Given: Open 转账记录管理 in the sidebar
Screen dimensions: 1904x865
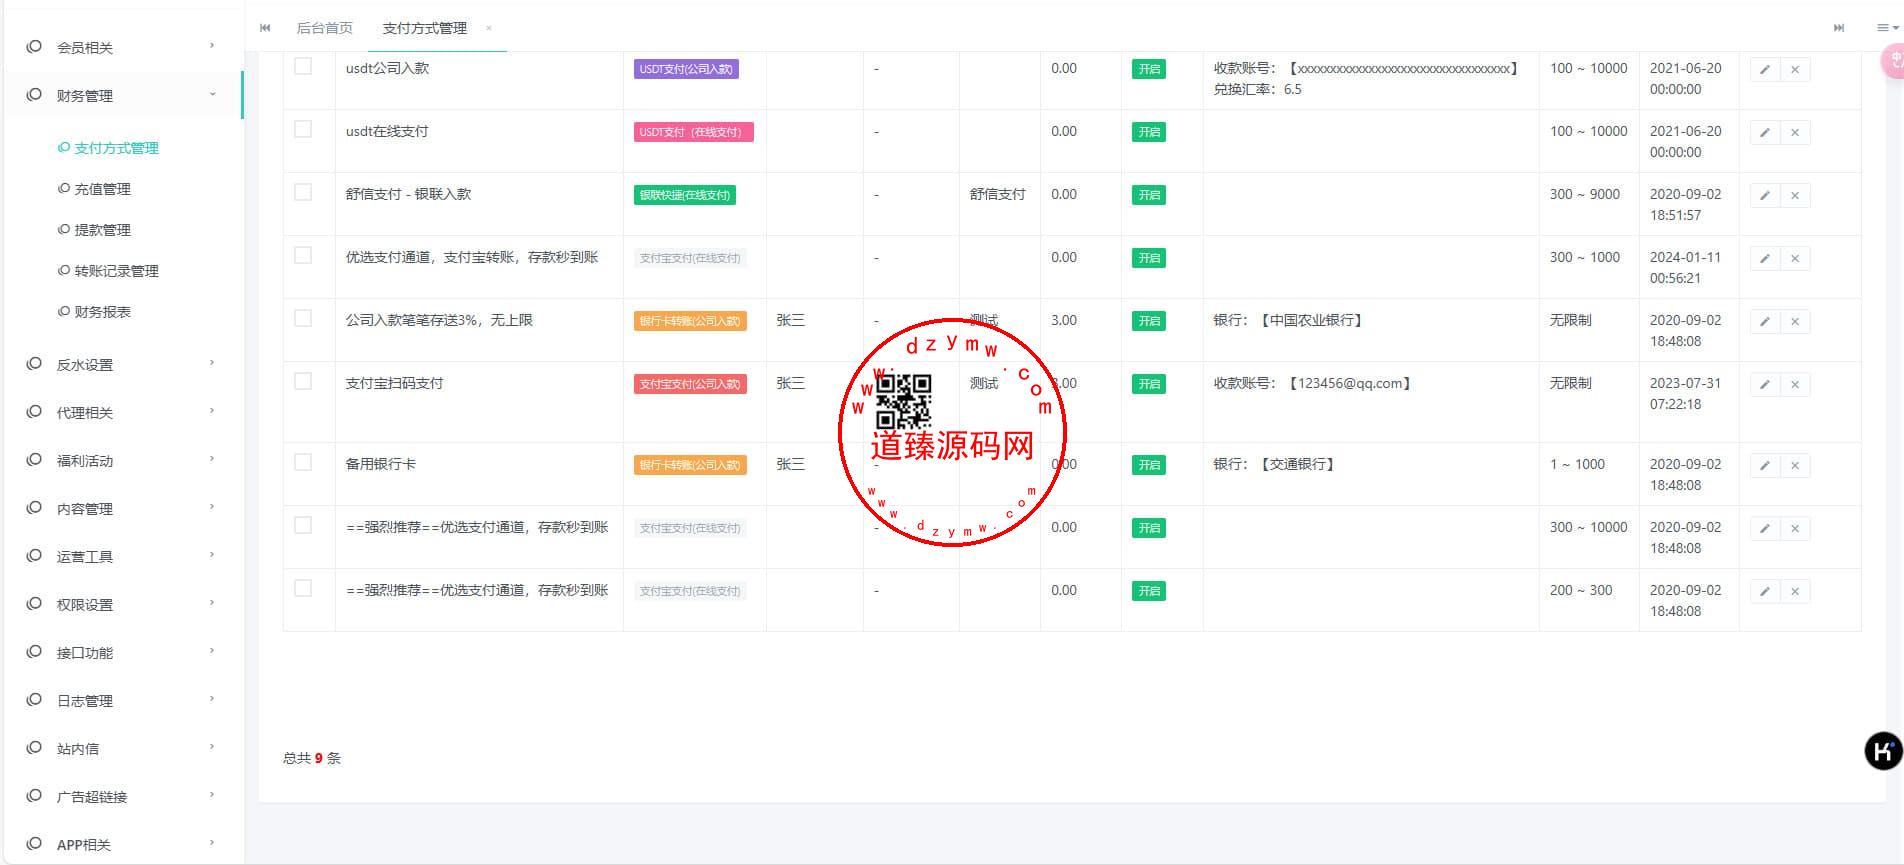Looking at the screenshot, I should (116, 271).
